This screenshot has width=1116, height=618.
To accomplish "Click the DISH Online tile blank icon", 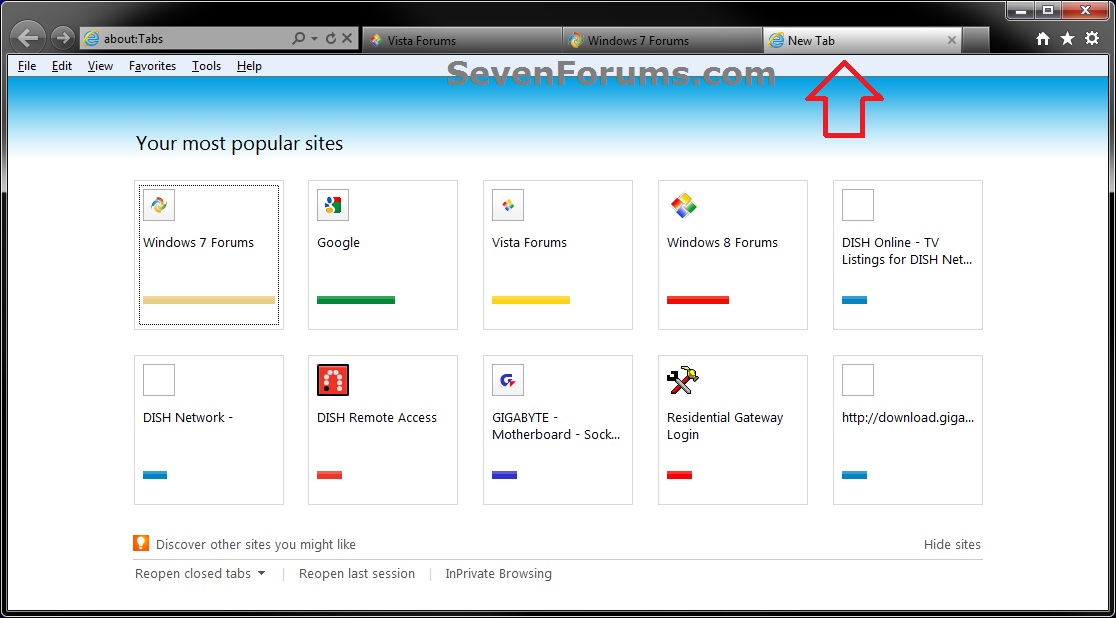I will pyautogui.click(x=858, y=205).
